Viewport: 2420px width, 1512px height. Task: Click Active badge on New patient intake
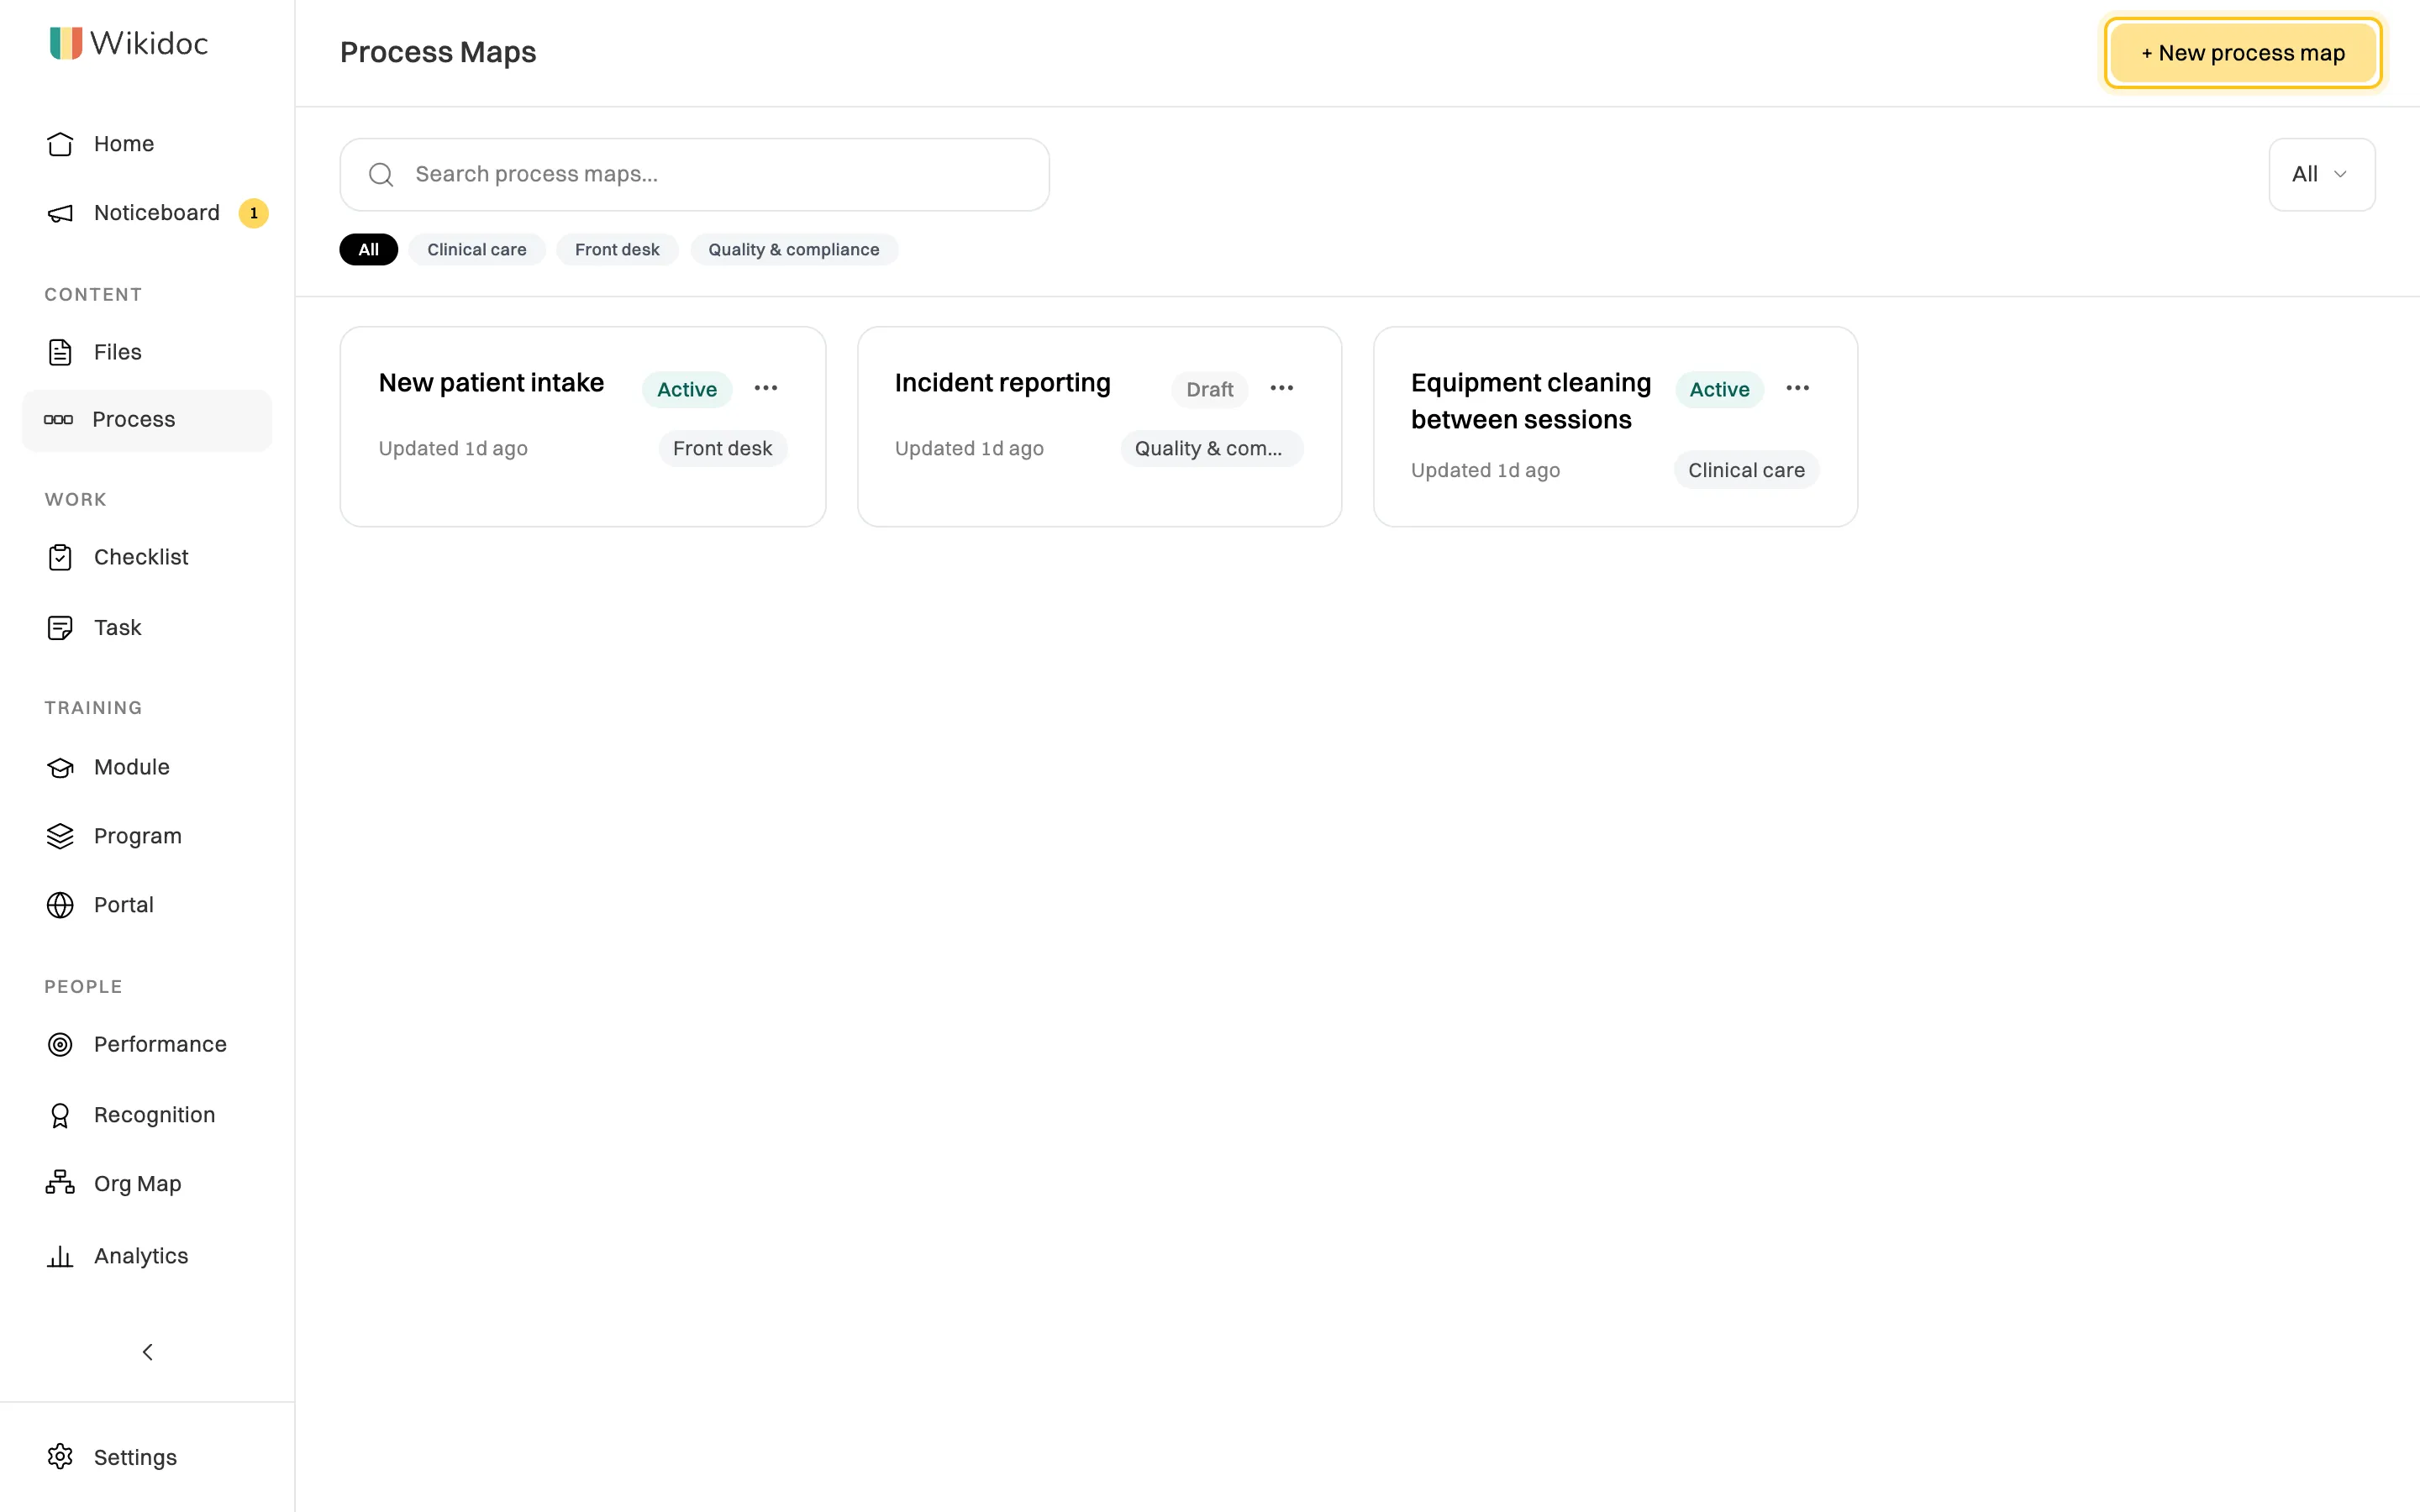[687, 389]
